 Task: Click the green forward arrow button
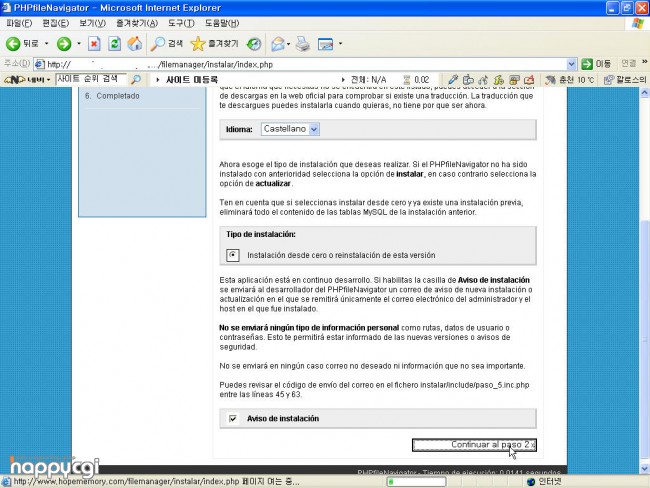pyautogui.click(x=64, y=44)
